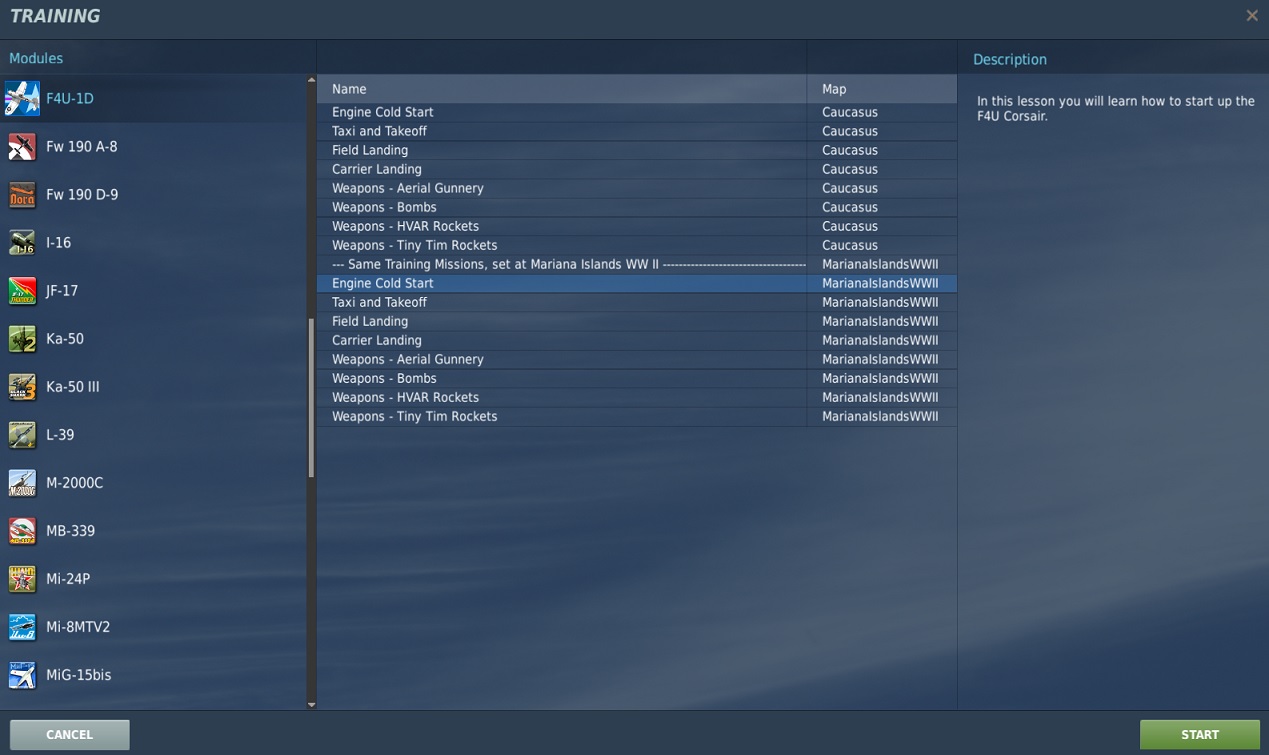Viewport: 1269px width, 755px height.
Task: Select the Fw 190 A-8 module icon
Action: tap(22, 147)
